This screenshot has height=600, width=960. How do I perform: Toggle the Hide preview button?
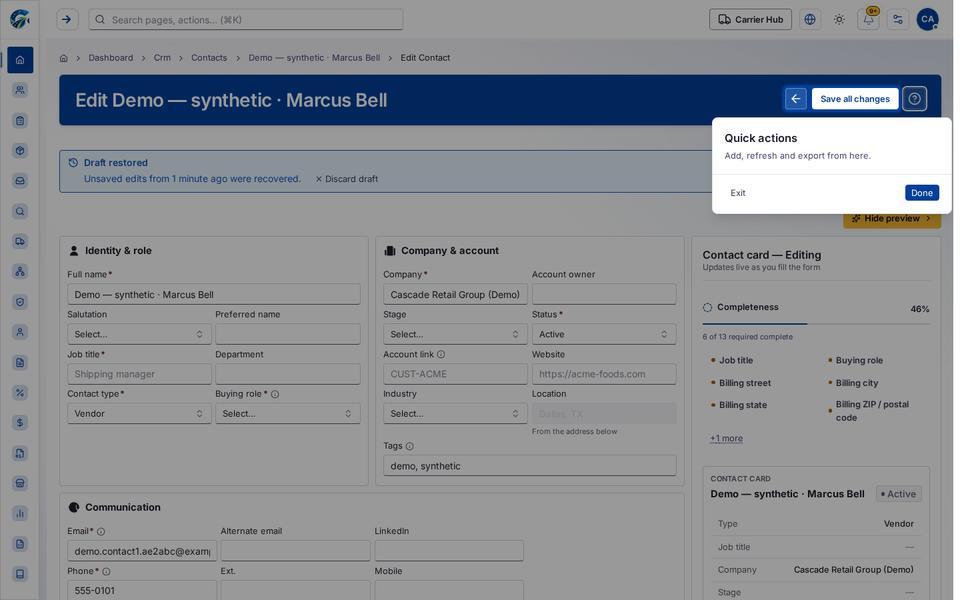click(x=891, y=219)
